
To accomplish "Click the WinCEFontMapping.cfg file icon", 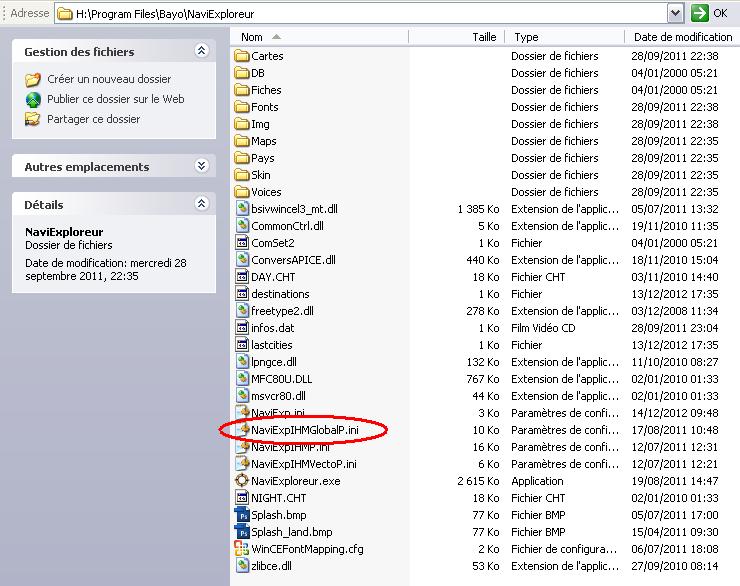I will coord(242,548).
